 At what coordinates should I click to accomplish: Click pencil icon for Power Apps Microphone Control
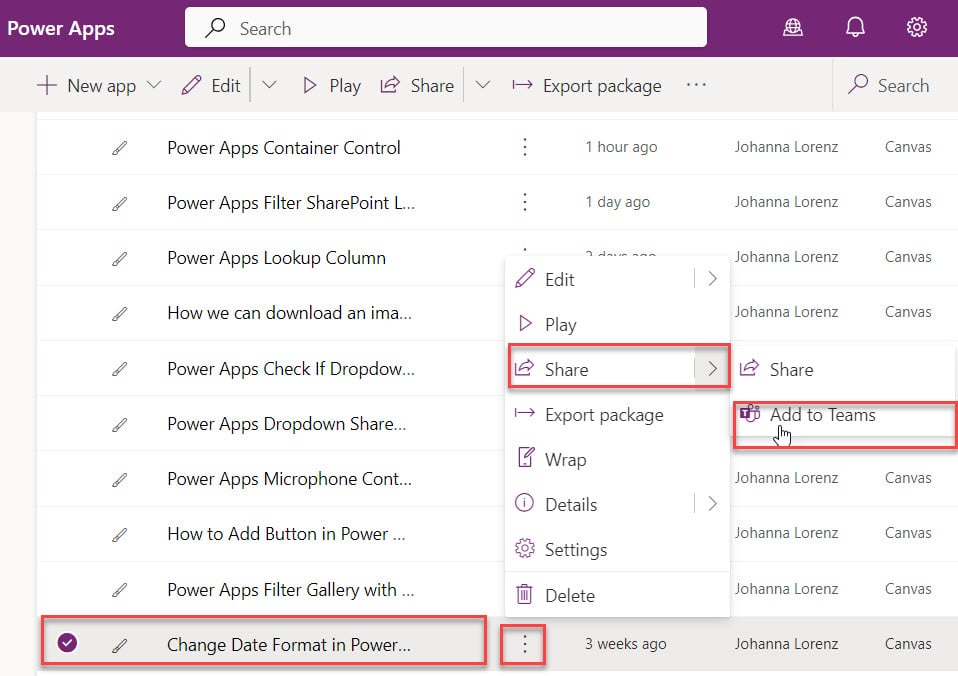(x=120, y=480)
